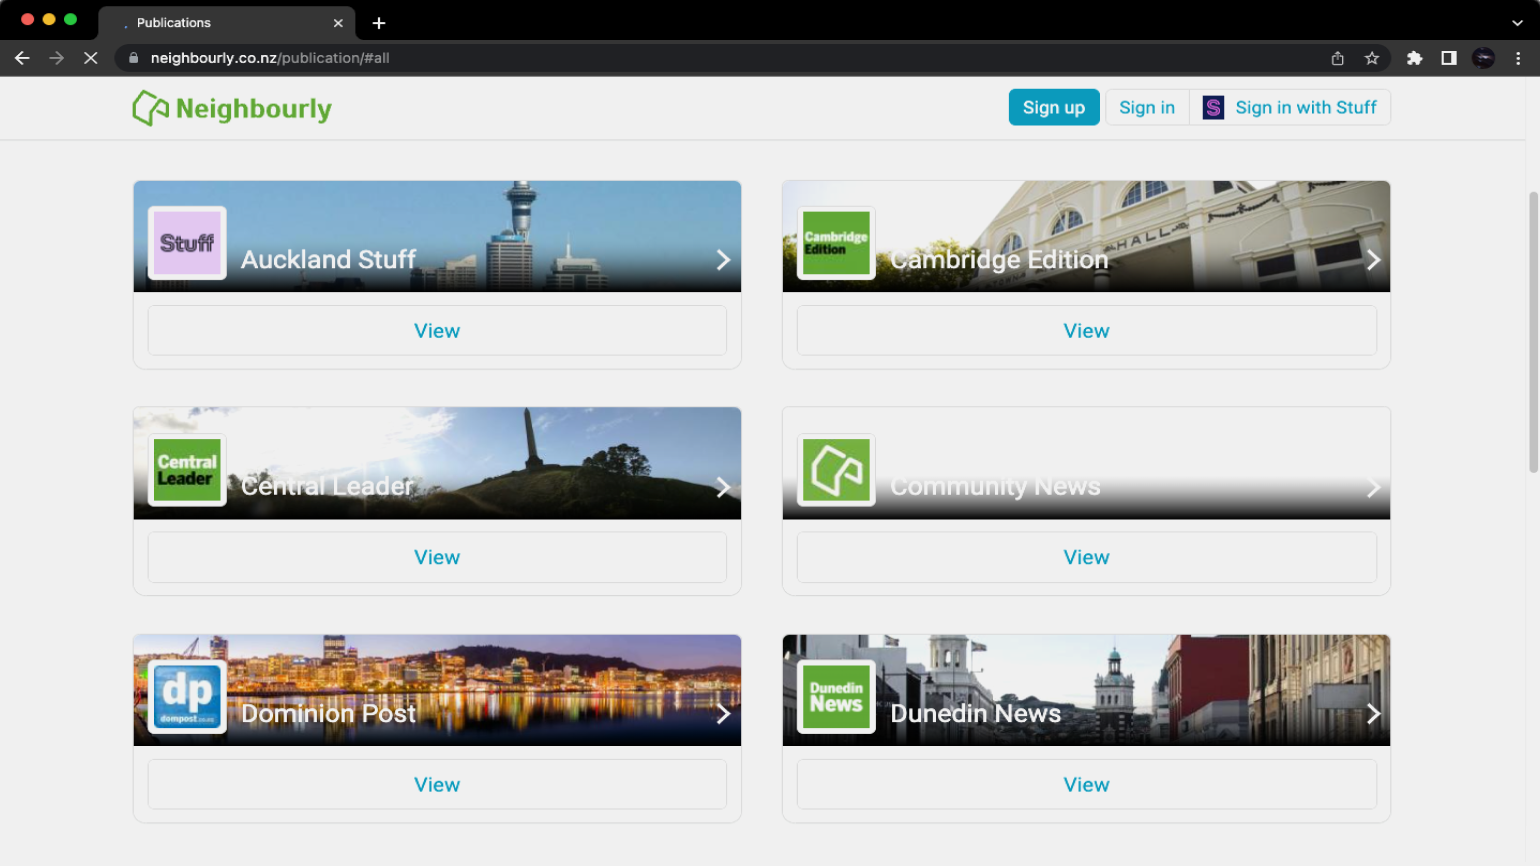Choose Sign in with Stuff

pyautogui.click(x=1290, y=107)
